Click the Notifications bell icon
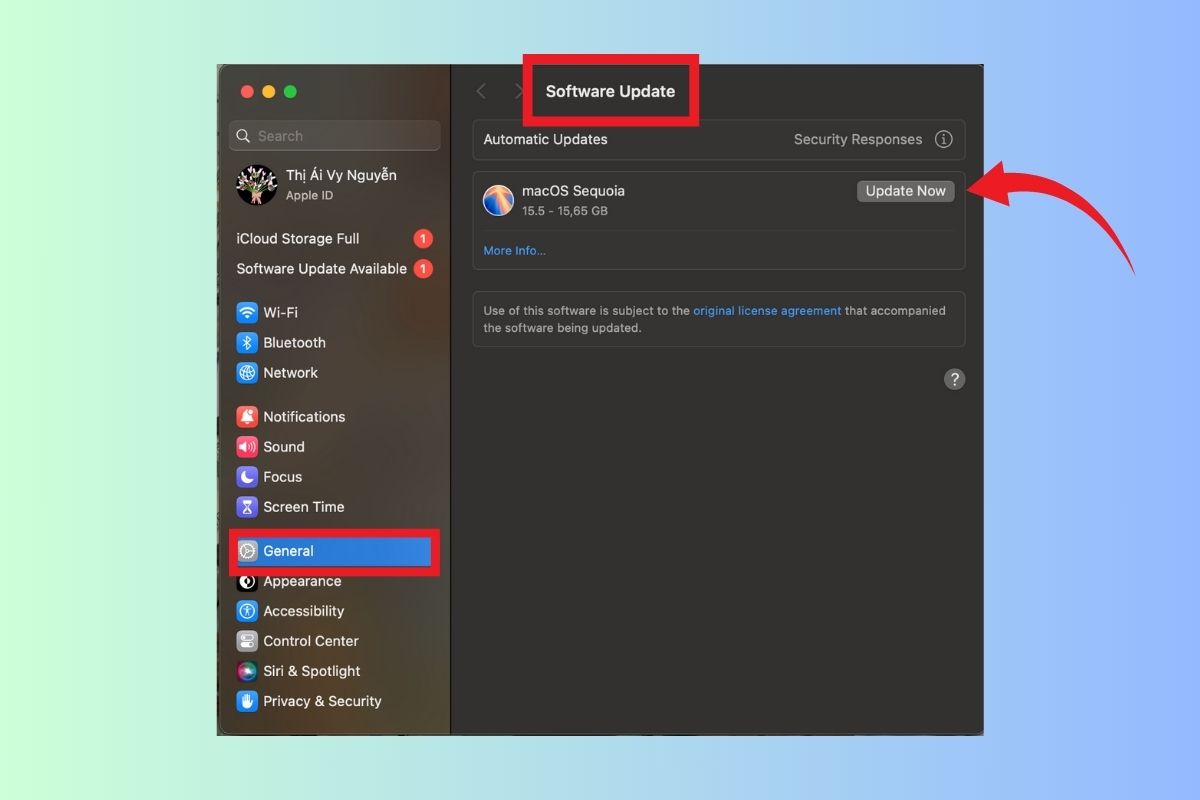 [x=247, y=417]
